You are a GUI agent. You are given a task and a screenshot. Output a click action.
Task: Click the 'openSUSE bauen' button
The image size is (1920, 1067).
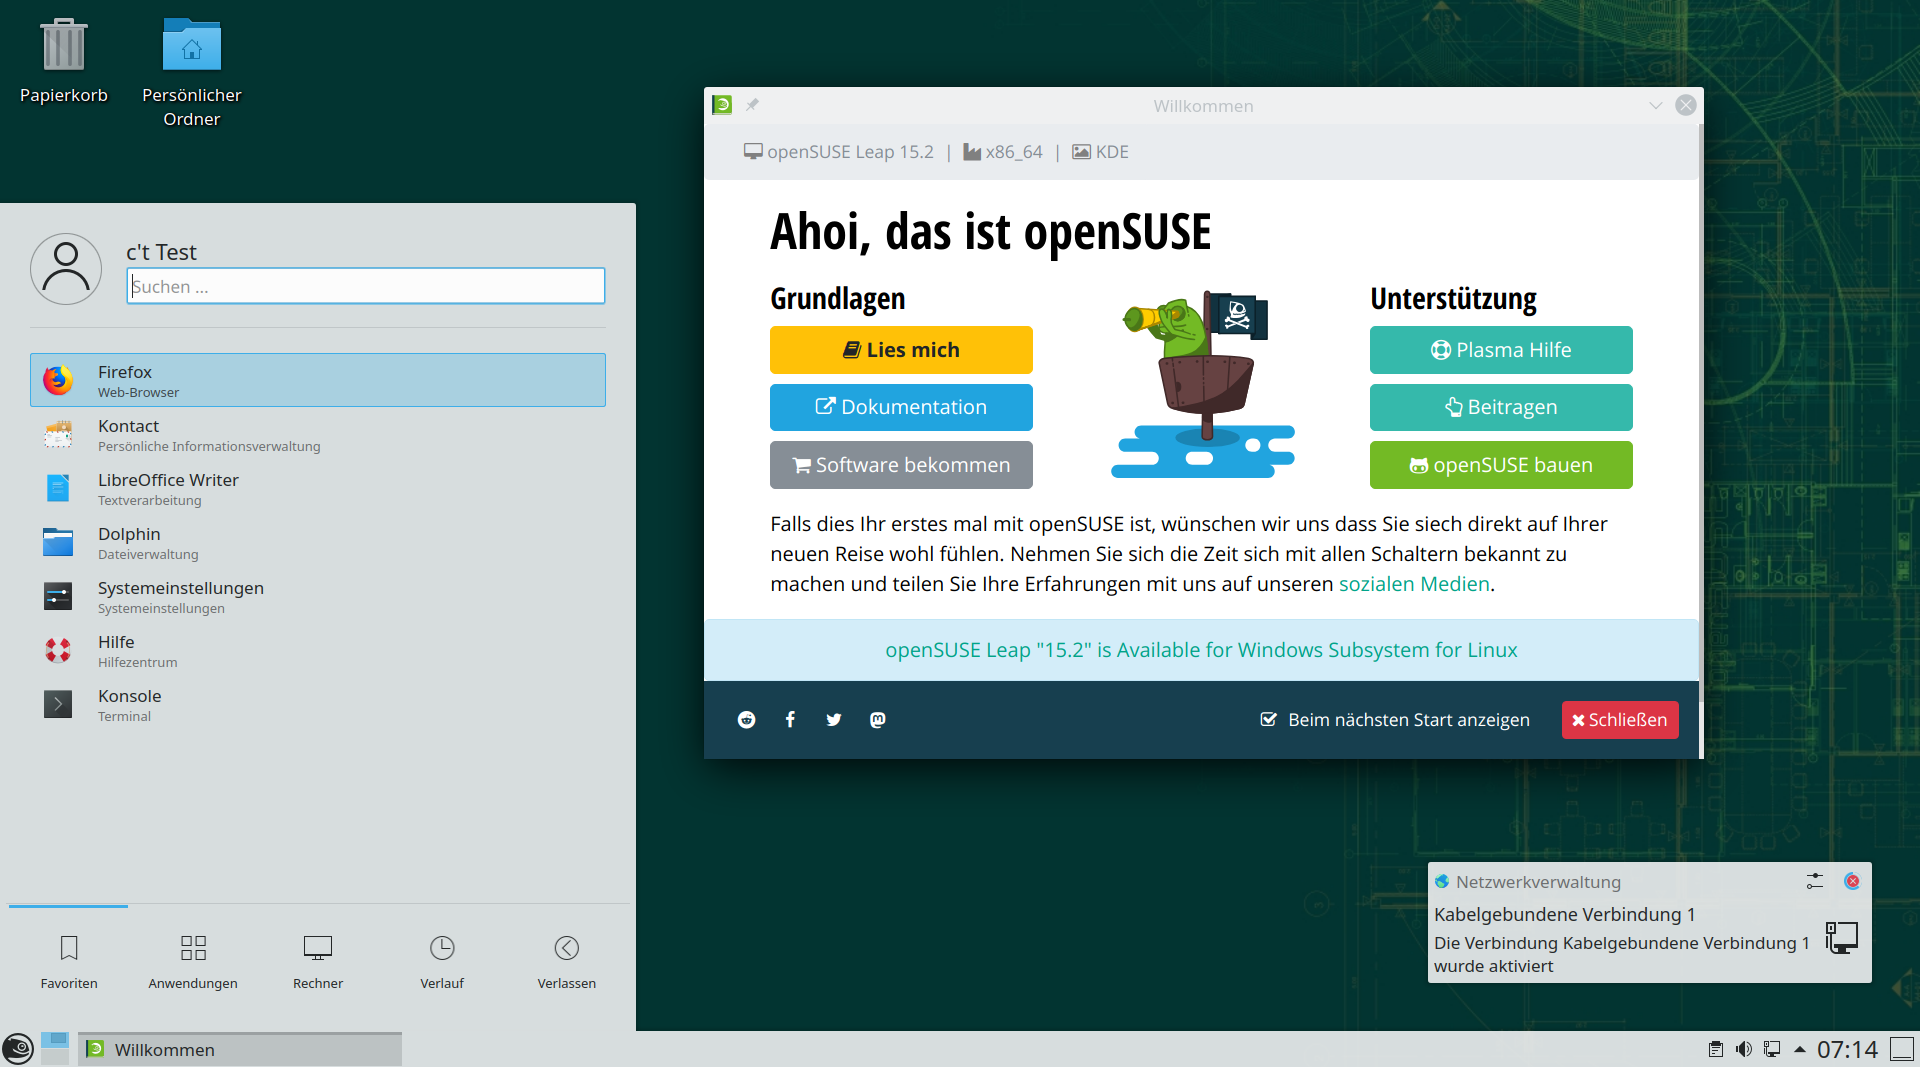(x=1501, y=465)
